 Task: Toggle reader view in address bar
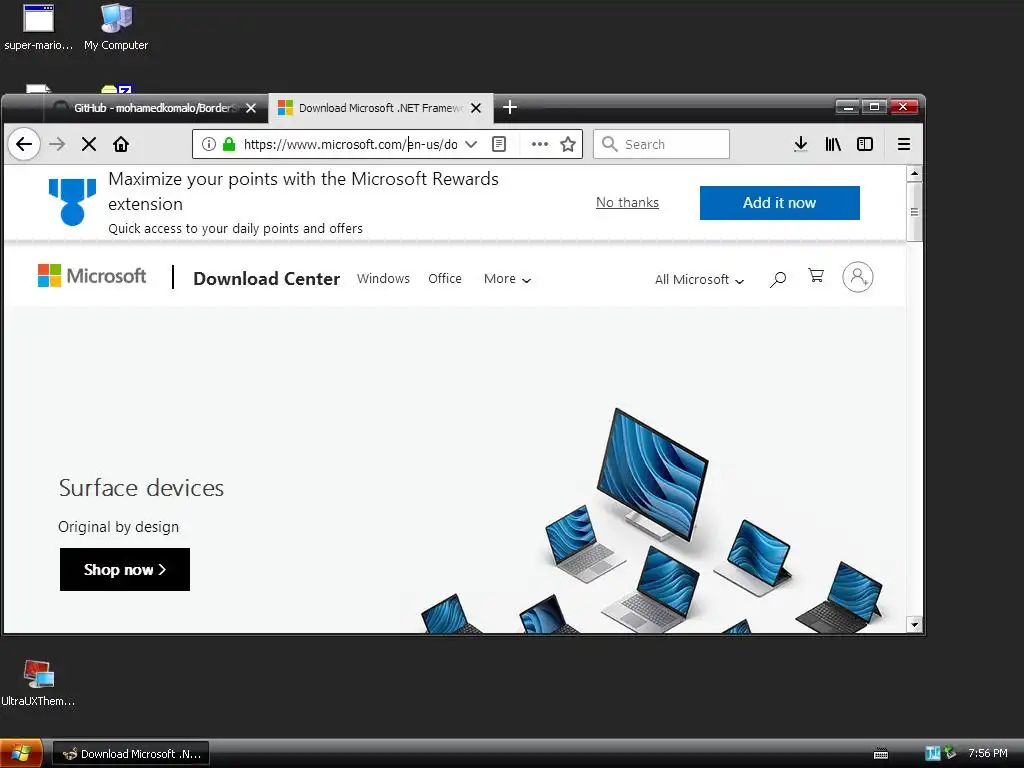499,144
